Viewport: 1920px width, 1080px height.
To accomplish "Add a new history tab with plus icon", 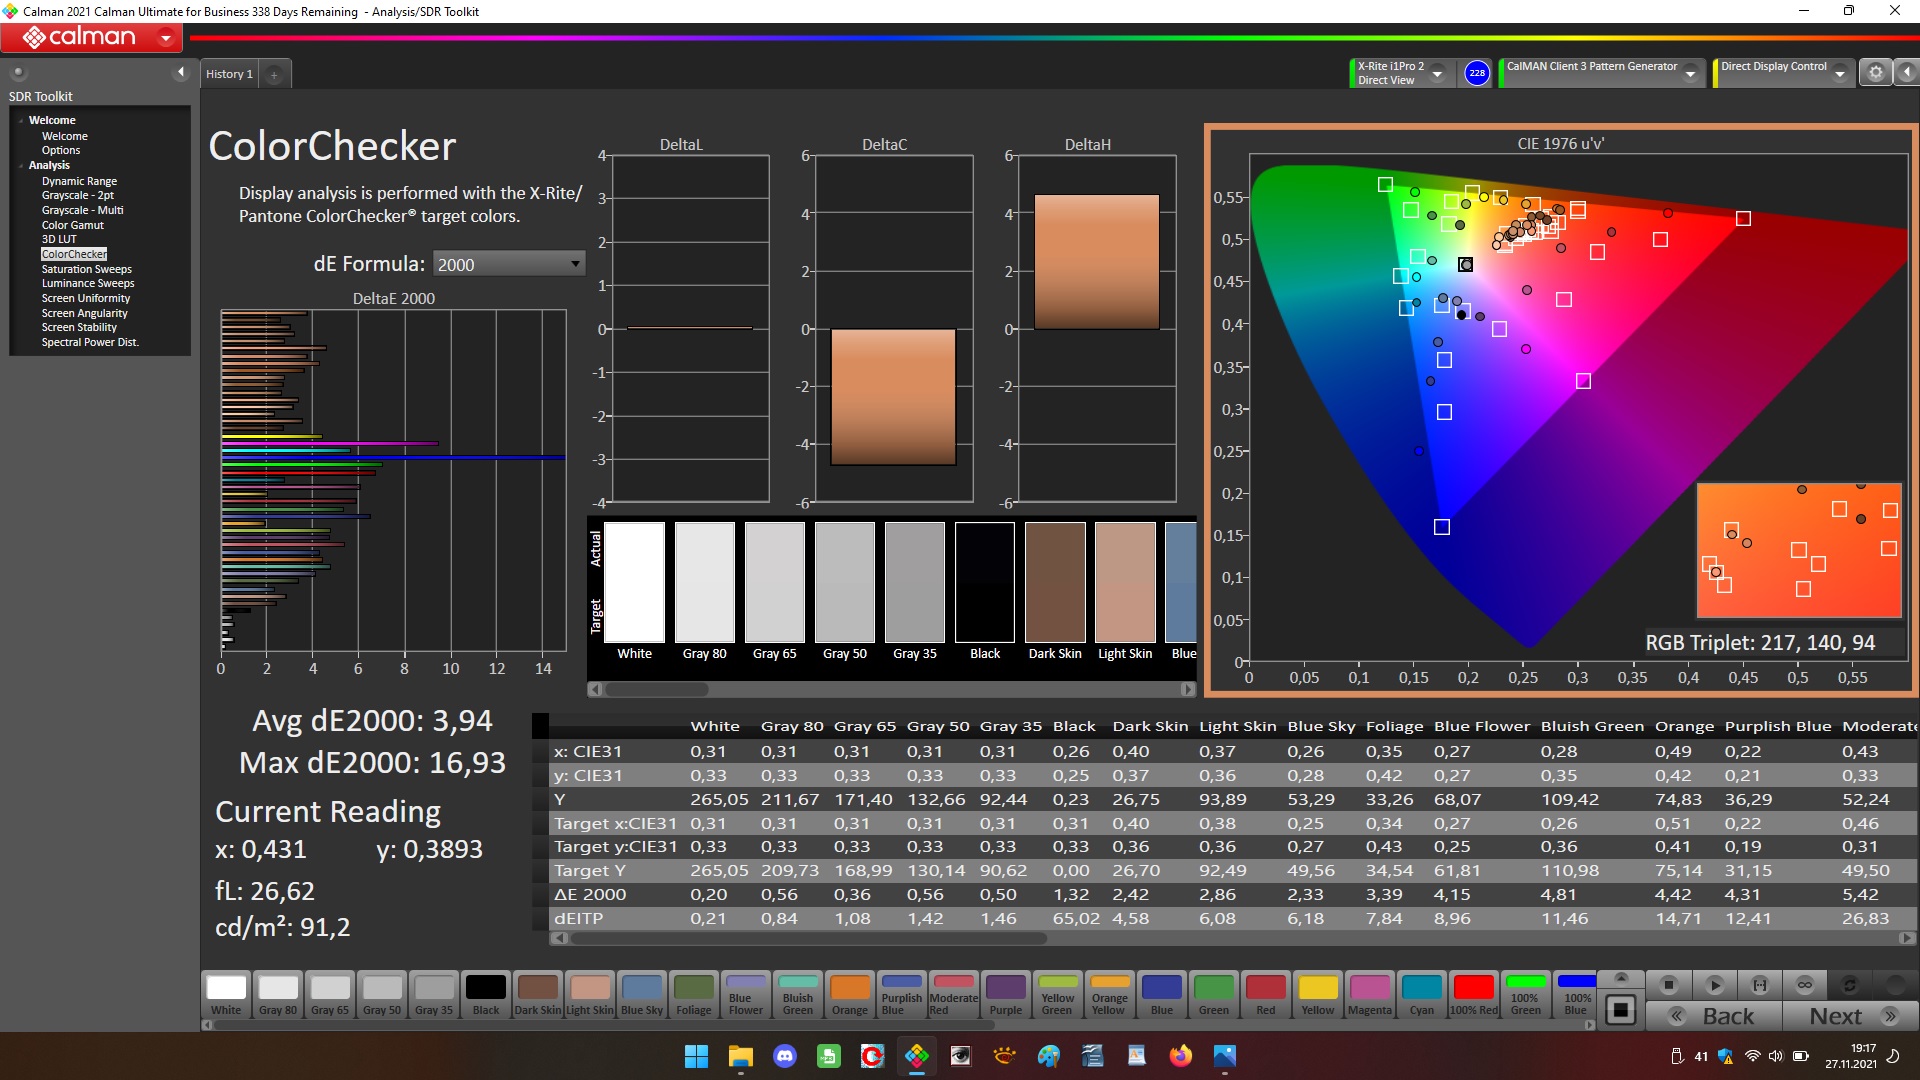I will click(x=274, y=74).
